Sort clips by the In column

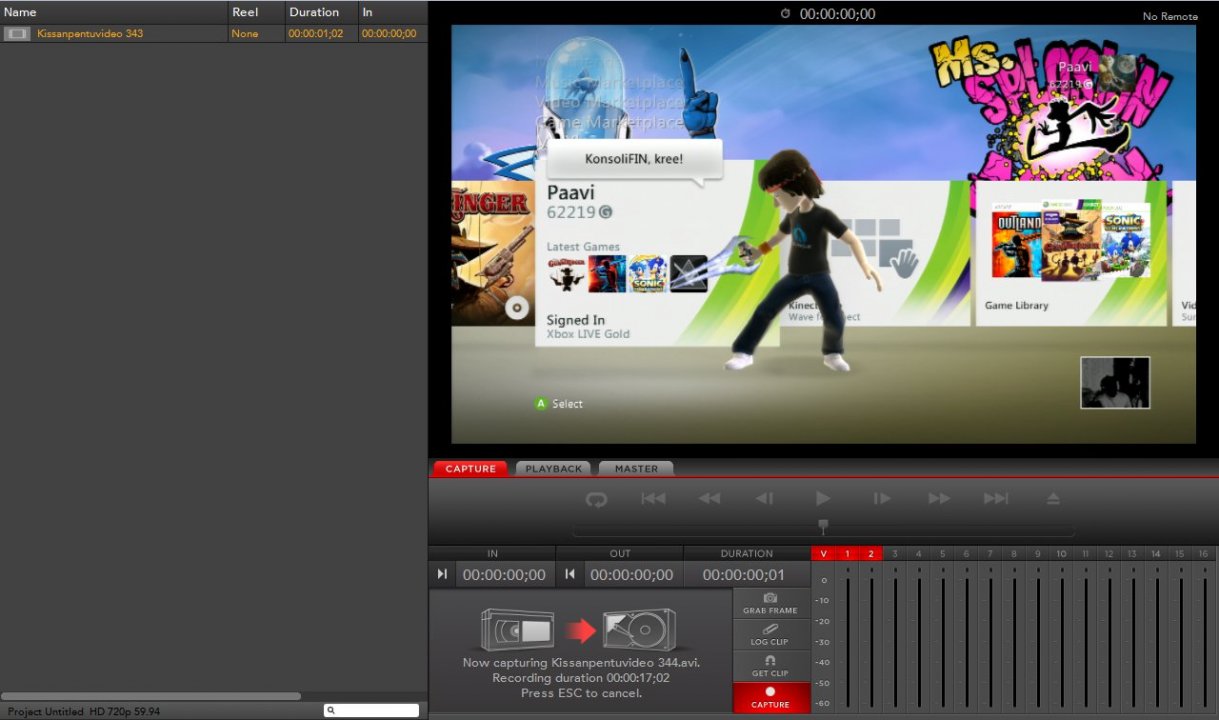coord(392,12)
